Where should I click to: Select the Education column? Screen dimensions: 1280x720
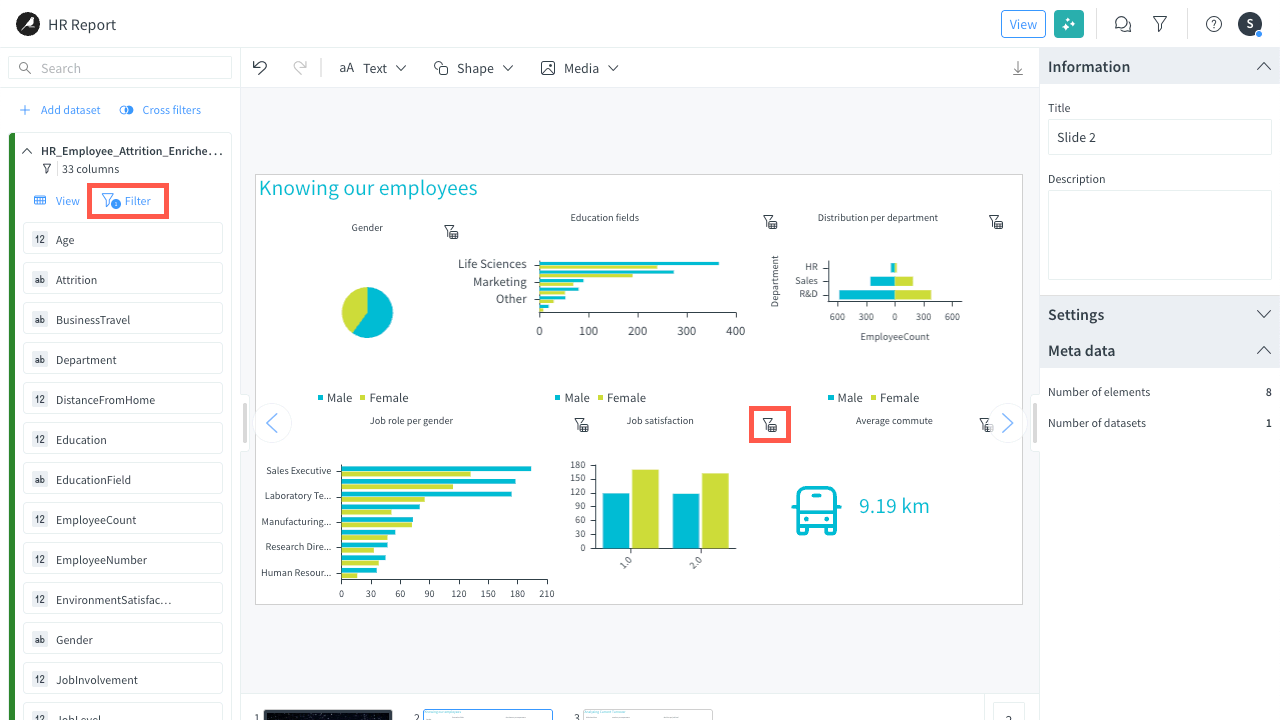pyautogui.click(x=122, y=440)
